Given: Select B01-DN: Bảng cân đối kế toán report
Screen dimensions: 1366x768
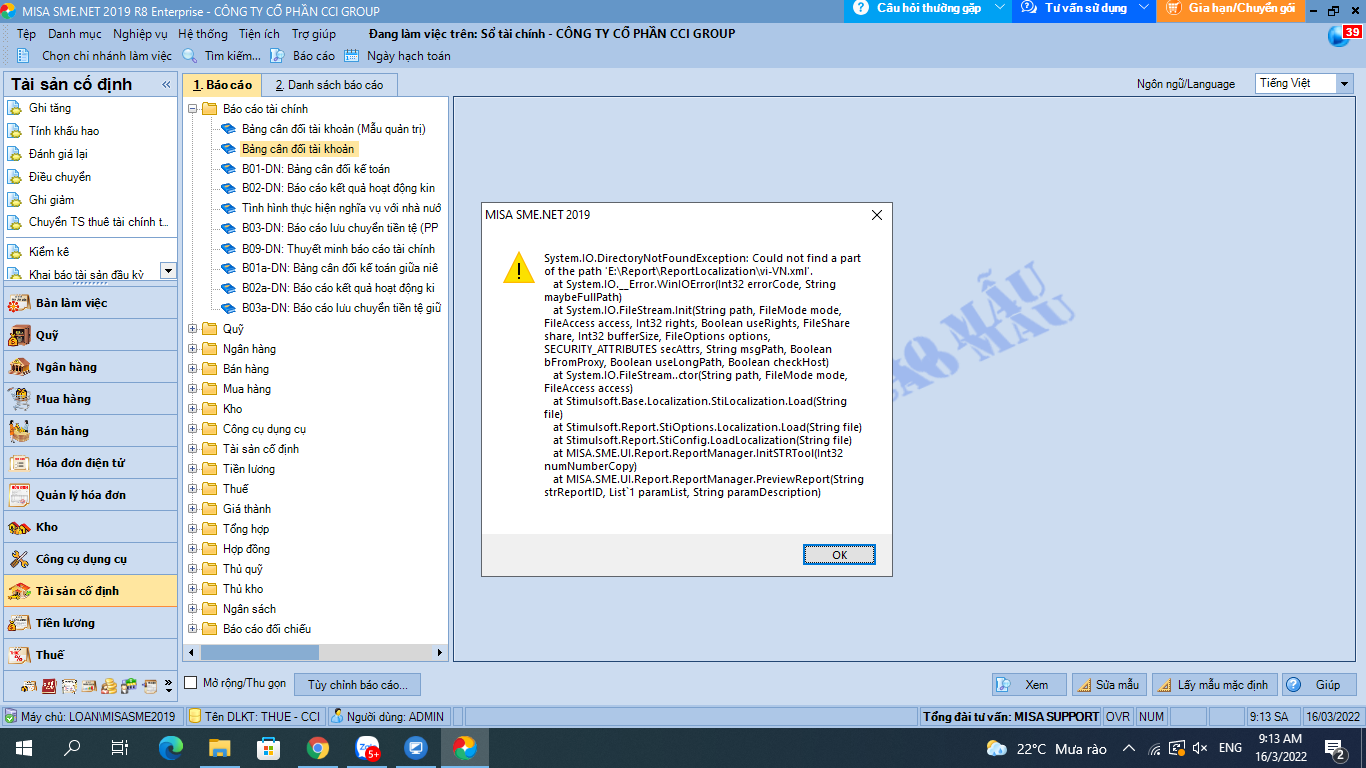Looking at the screenshot, I should [x=316, y=169].
